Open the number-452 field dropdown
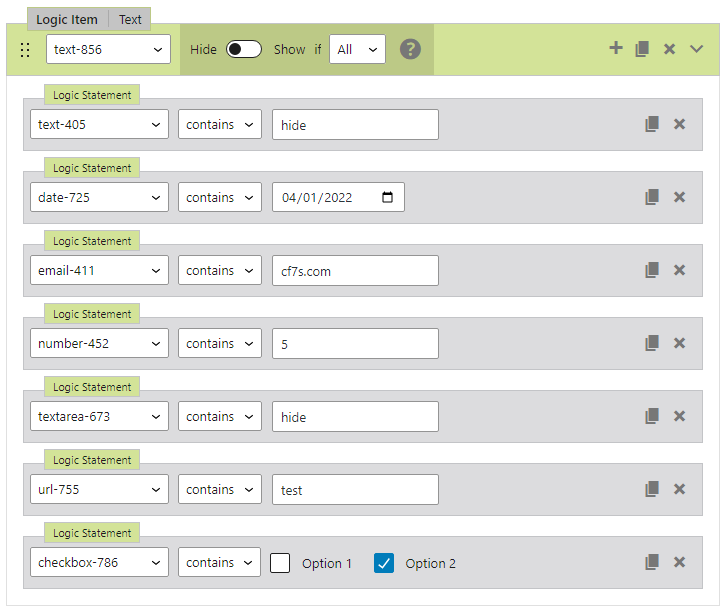The width and height of the screenshot is (724, 613). (x=99, y=343)
